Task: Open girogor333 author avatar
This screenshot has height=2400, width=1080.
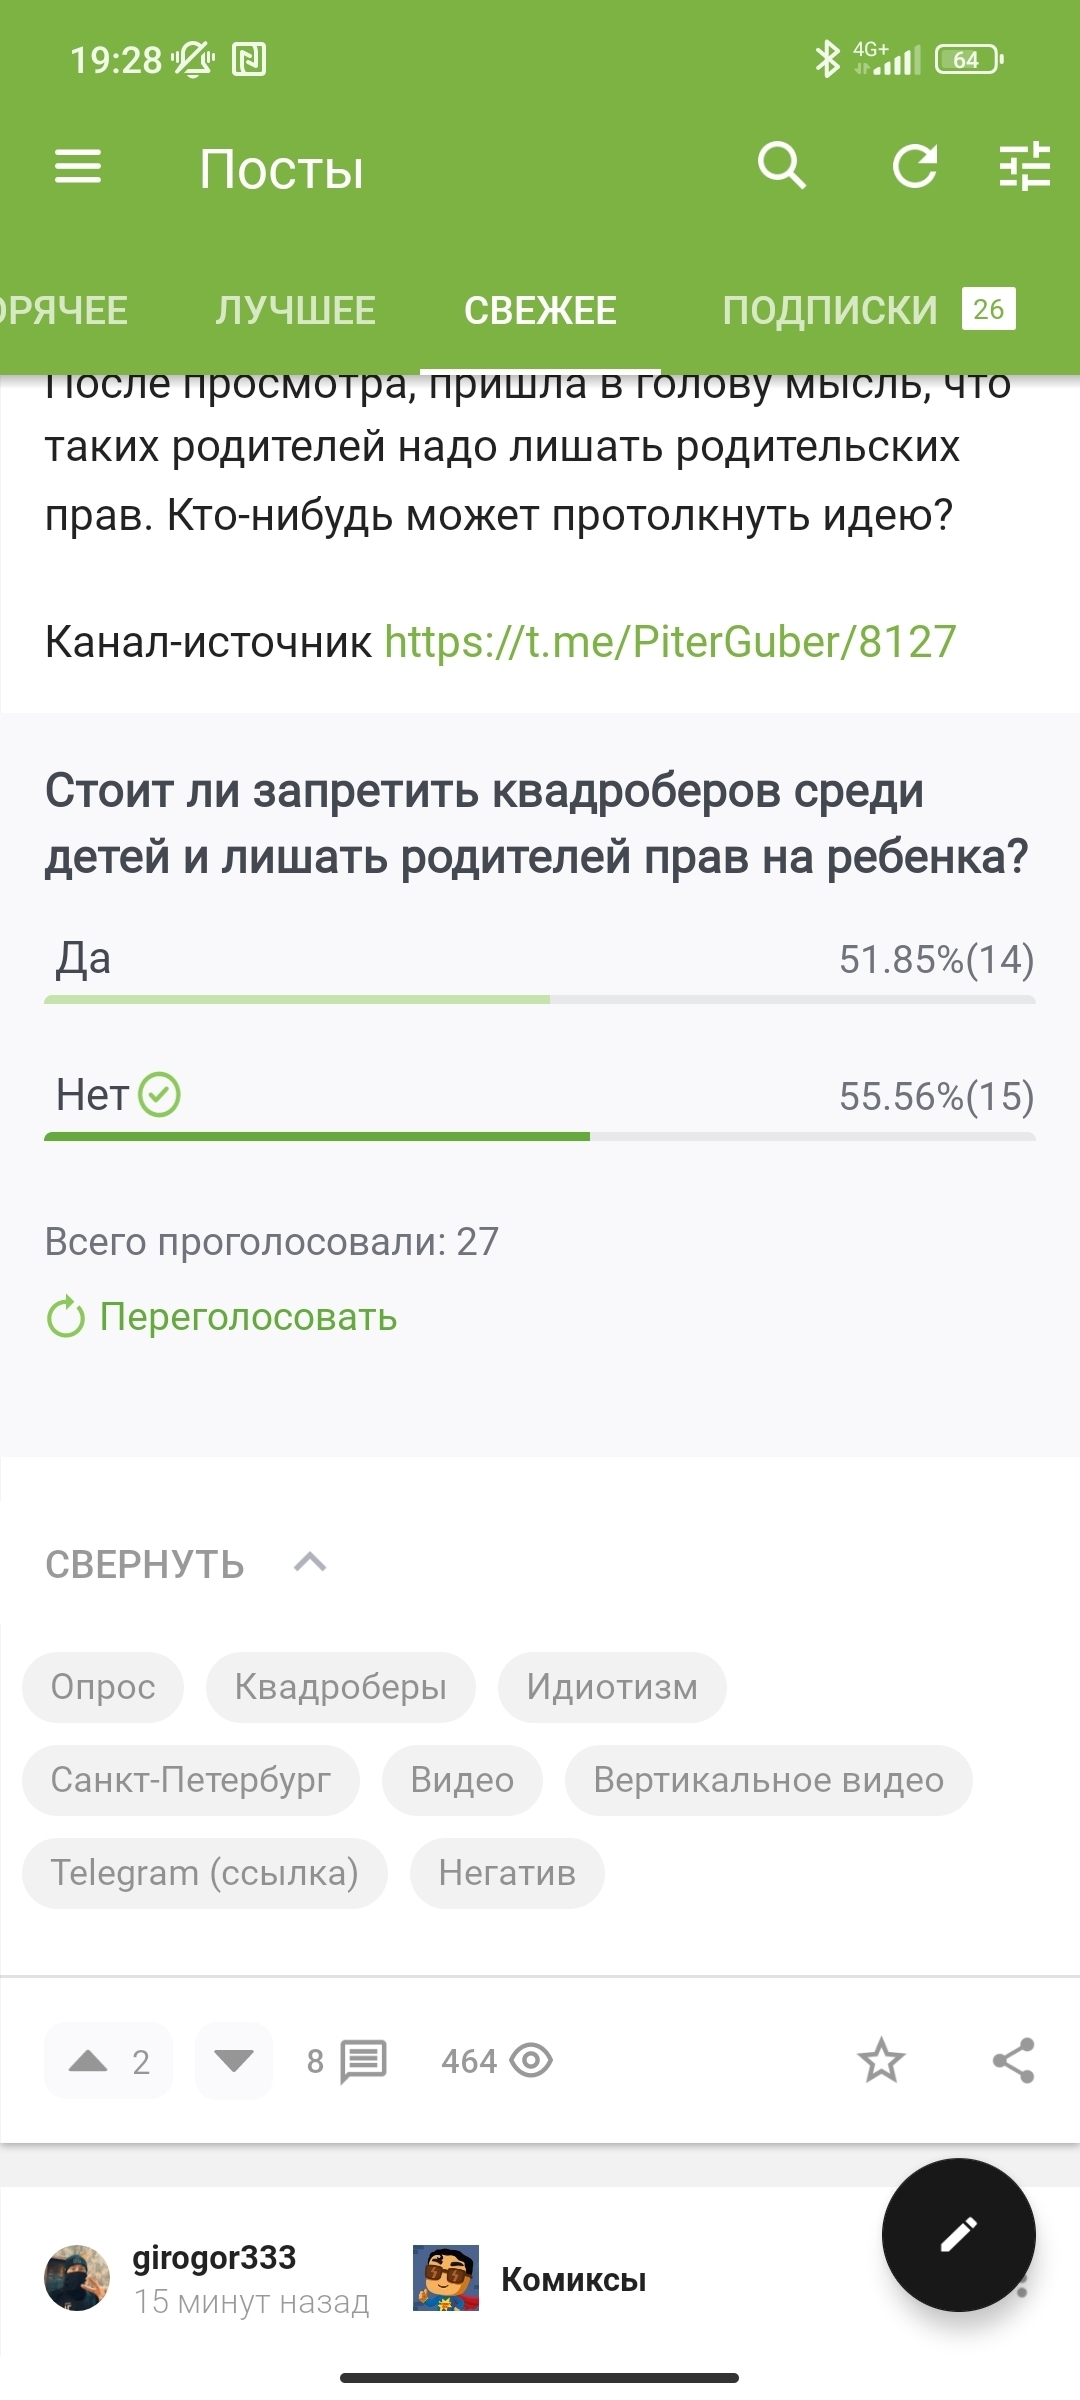Action: (x=77, y=2279)
